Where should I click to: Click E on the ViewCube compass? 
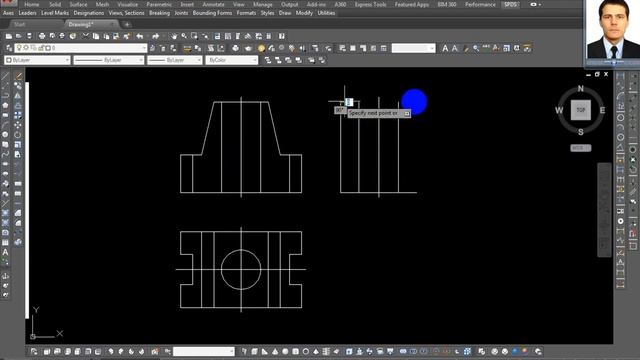(x=602, y=110)
